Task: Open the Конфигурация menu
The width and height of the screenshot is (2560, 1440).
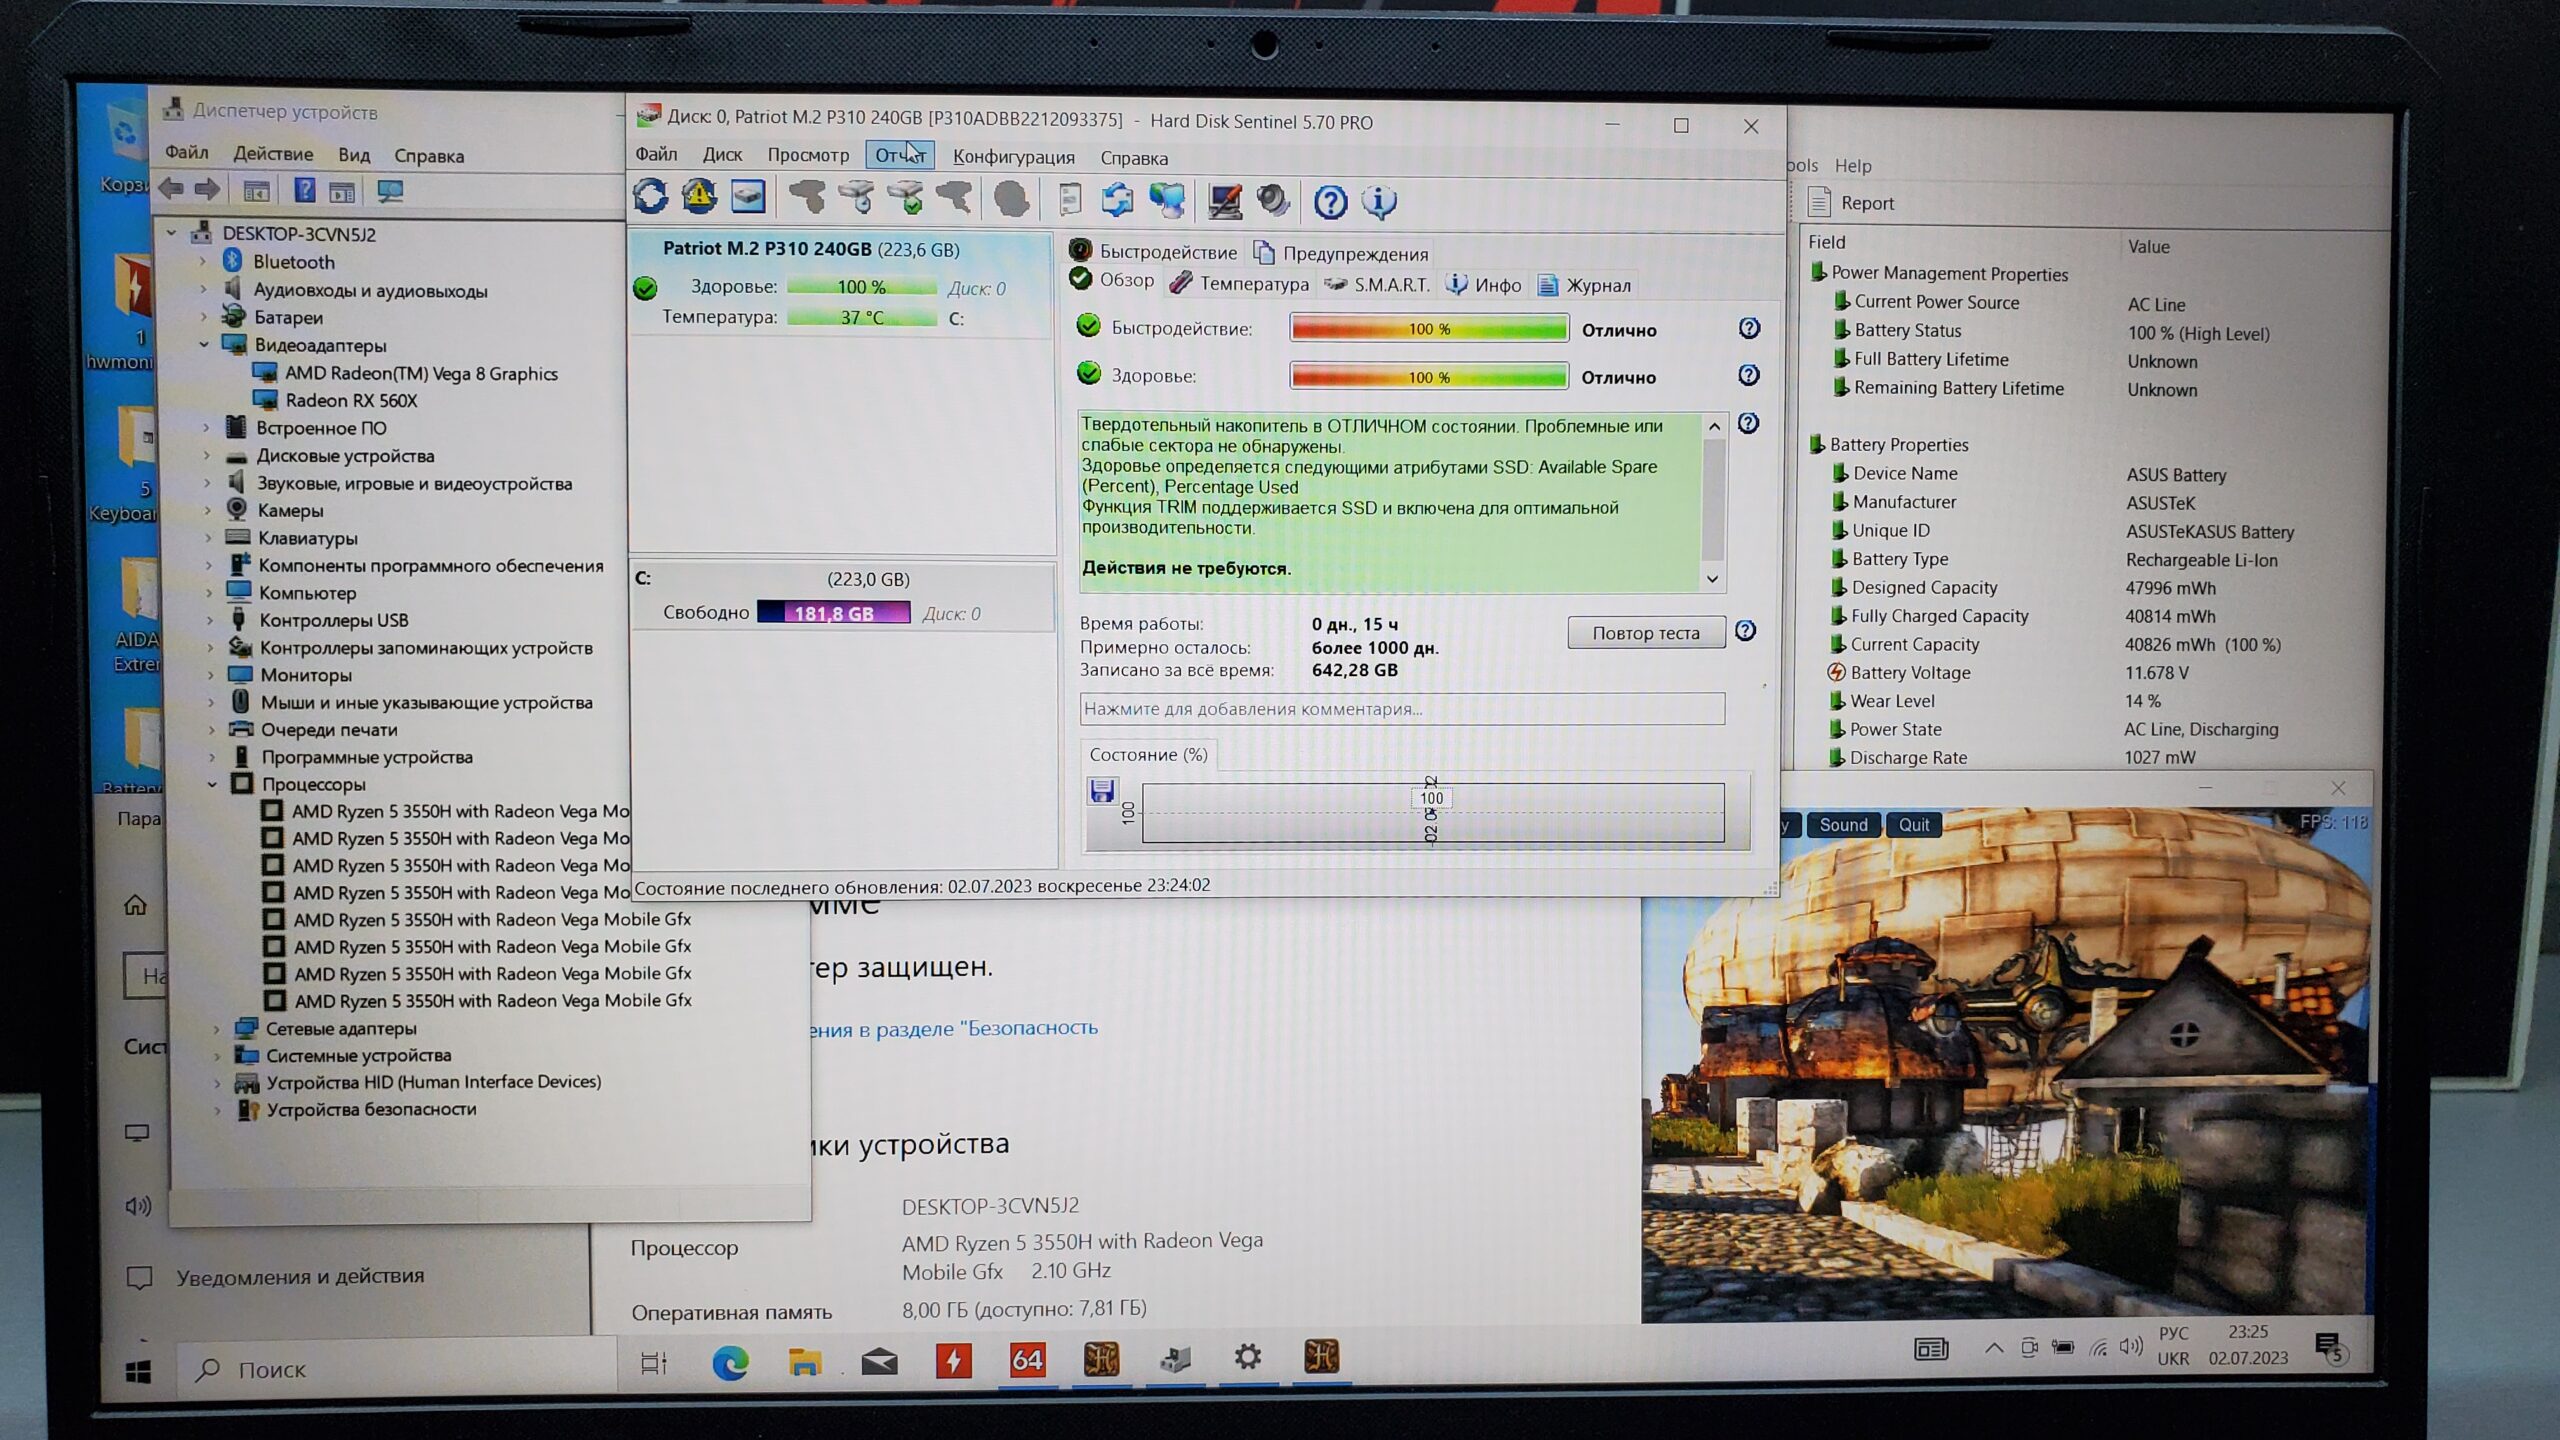Action: click(1013, 157)
